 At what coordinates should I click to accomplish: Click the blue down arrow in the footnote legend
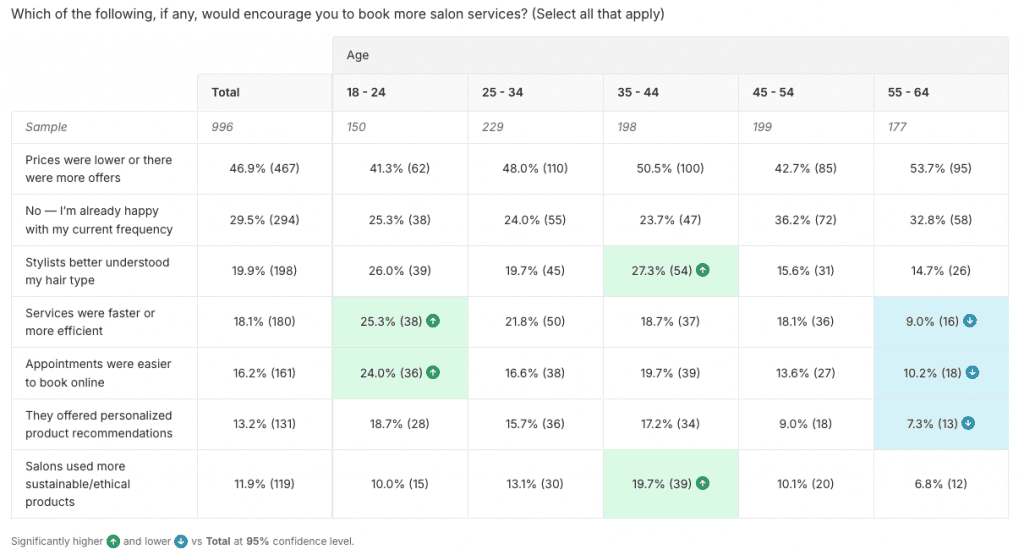[x=181, y=542]
